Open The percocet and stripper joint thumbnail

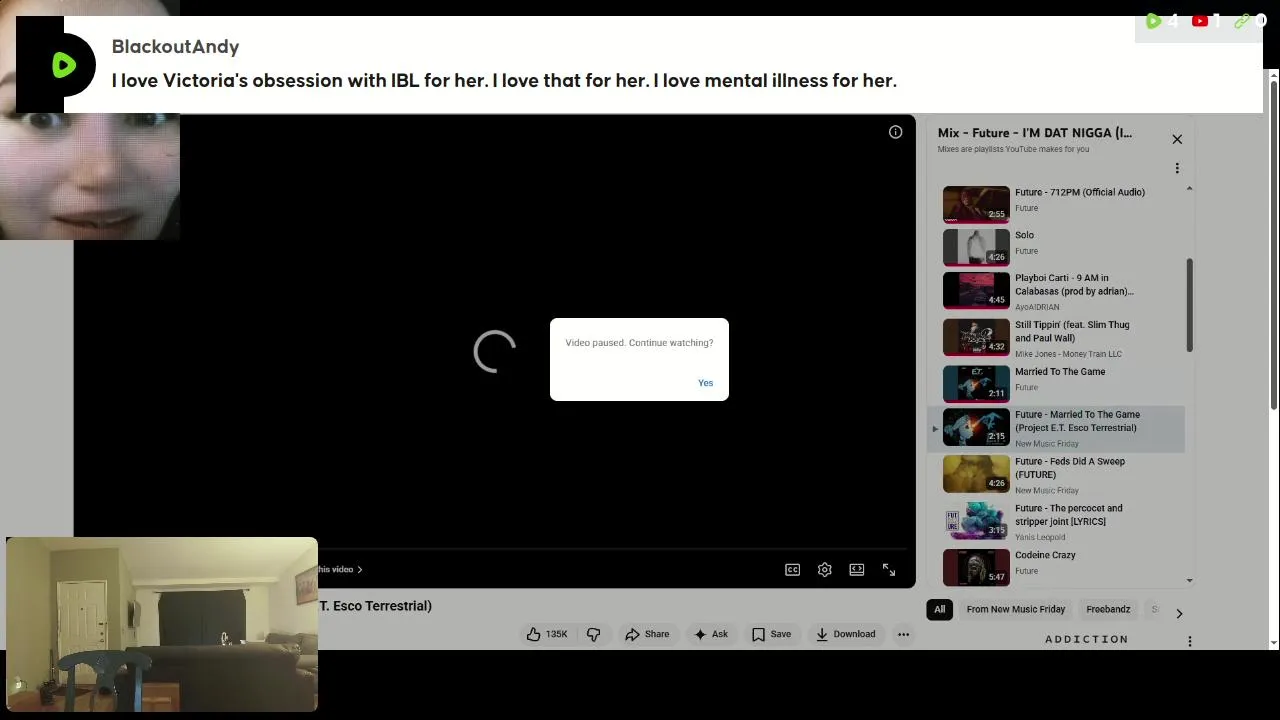point(976,521)
